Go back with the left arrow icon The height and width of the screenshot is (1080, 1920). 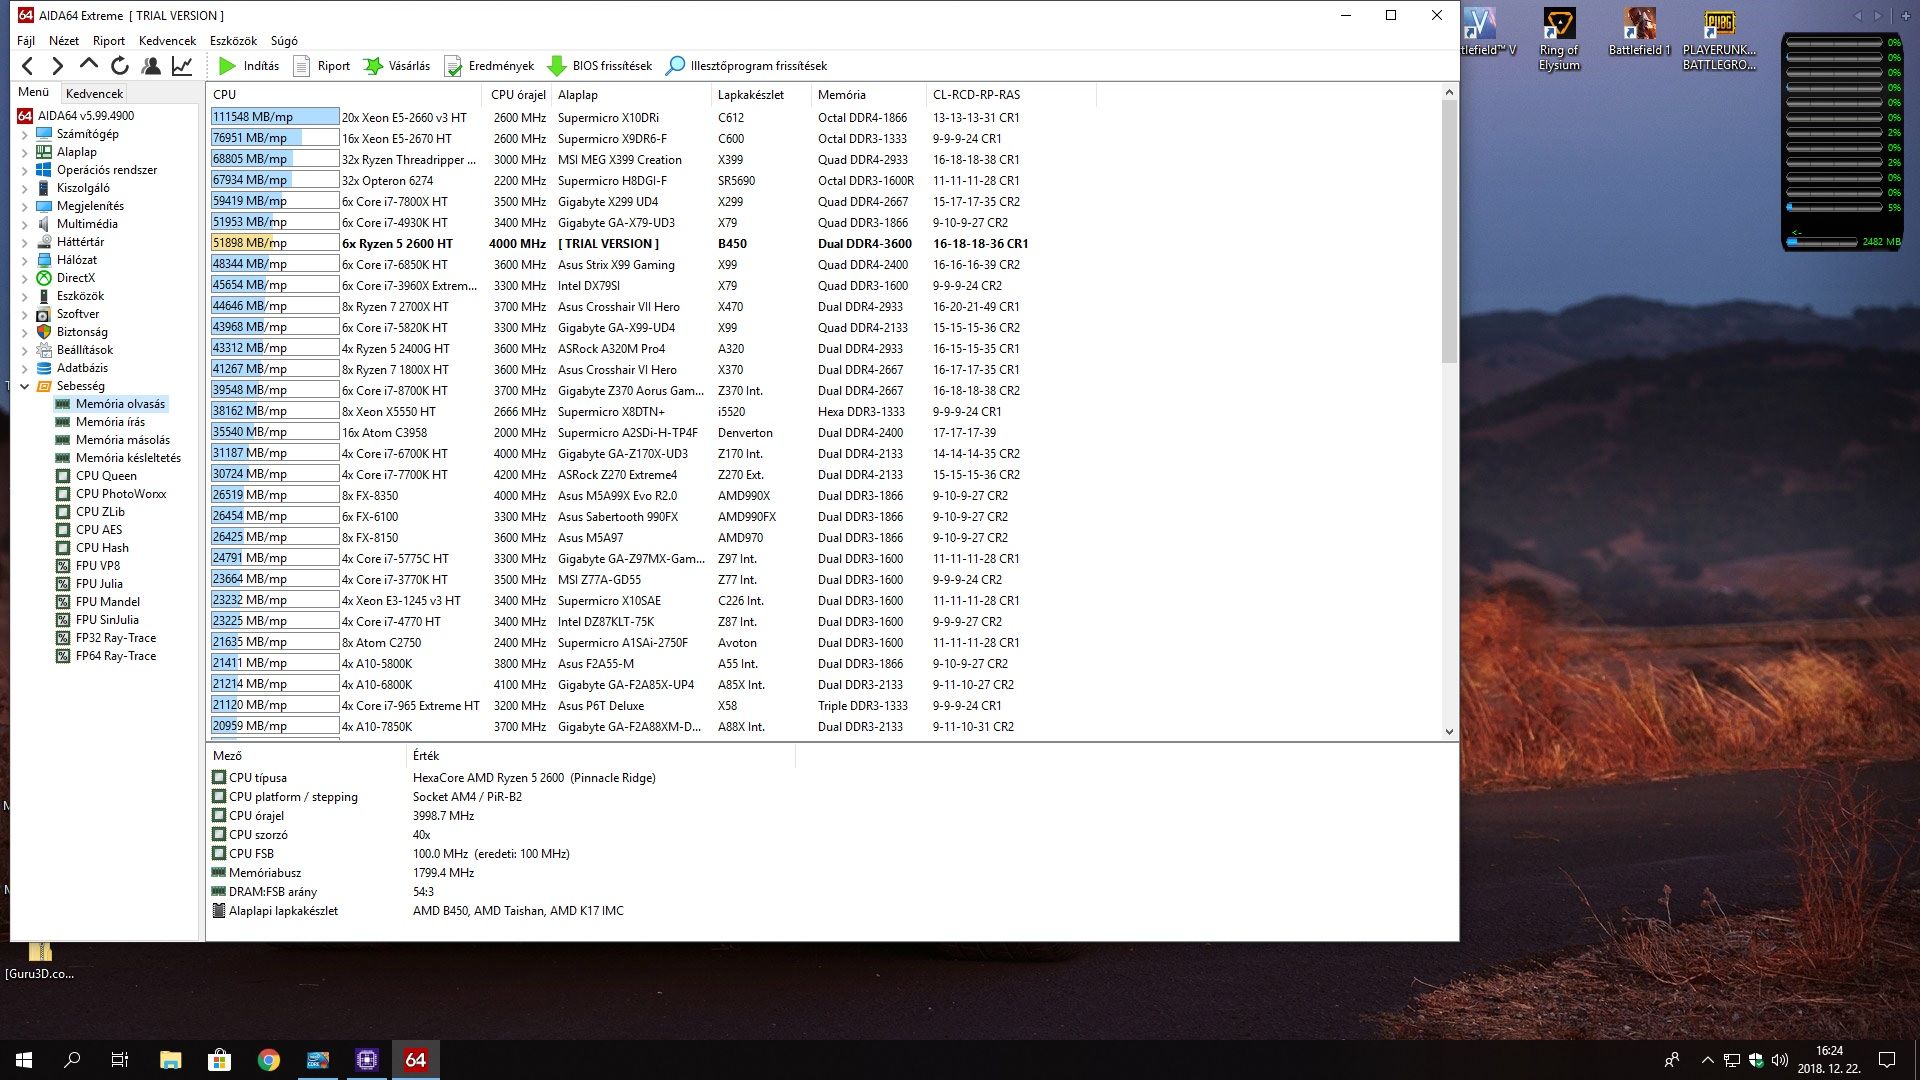tap(28, 66)
